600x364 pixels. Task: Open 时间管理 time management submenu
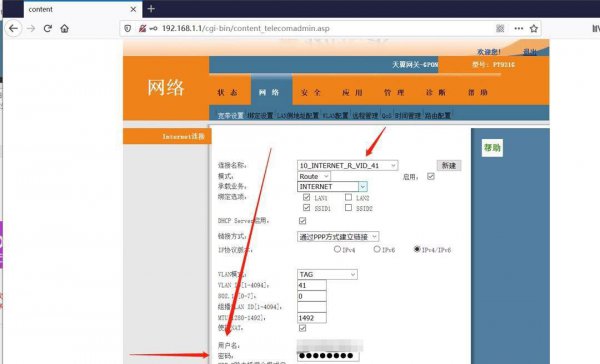pyautogui.click(x=408, y=115)
